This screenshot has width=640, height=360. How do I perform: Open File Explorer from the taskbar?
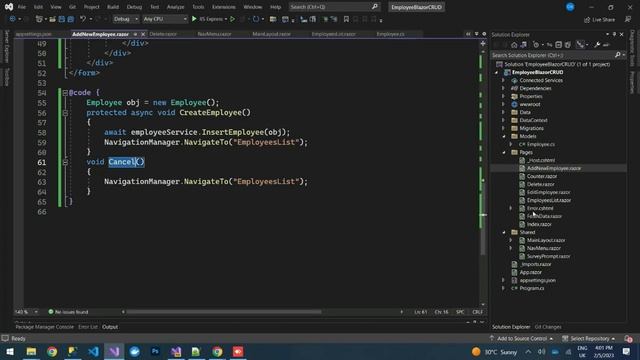[x=31, y=351]
